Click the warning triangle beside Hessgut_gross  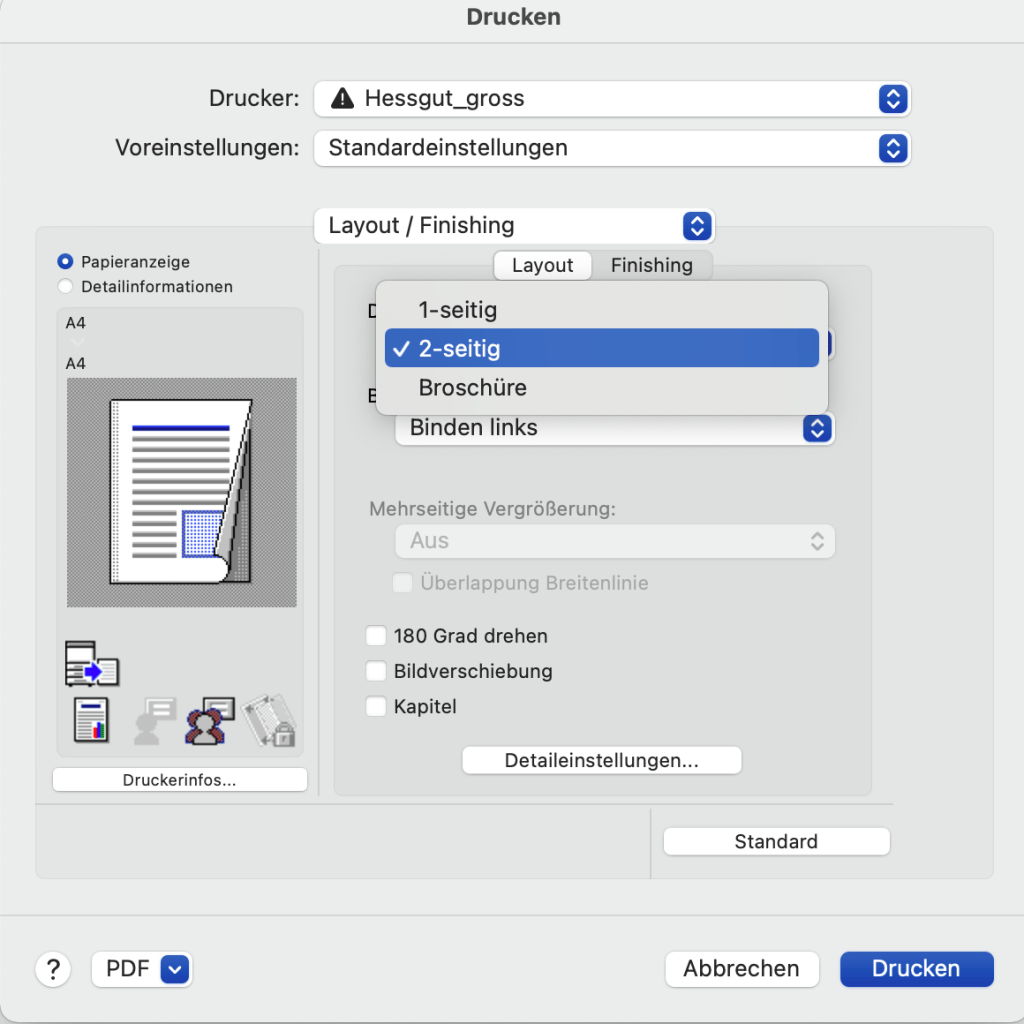342,99
